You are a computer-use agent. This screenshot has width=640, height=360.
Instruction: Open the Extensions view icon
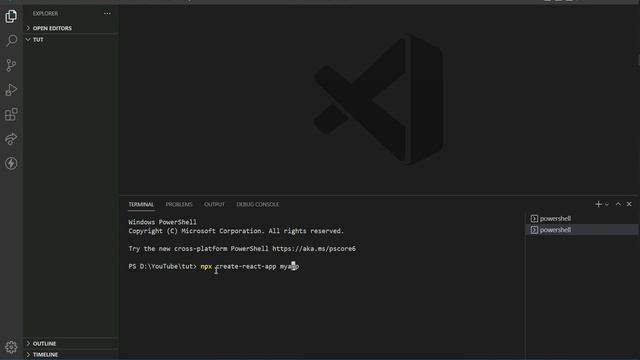[x=11, y=114]
